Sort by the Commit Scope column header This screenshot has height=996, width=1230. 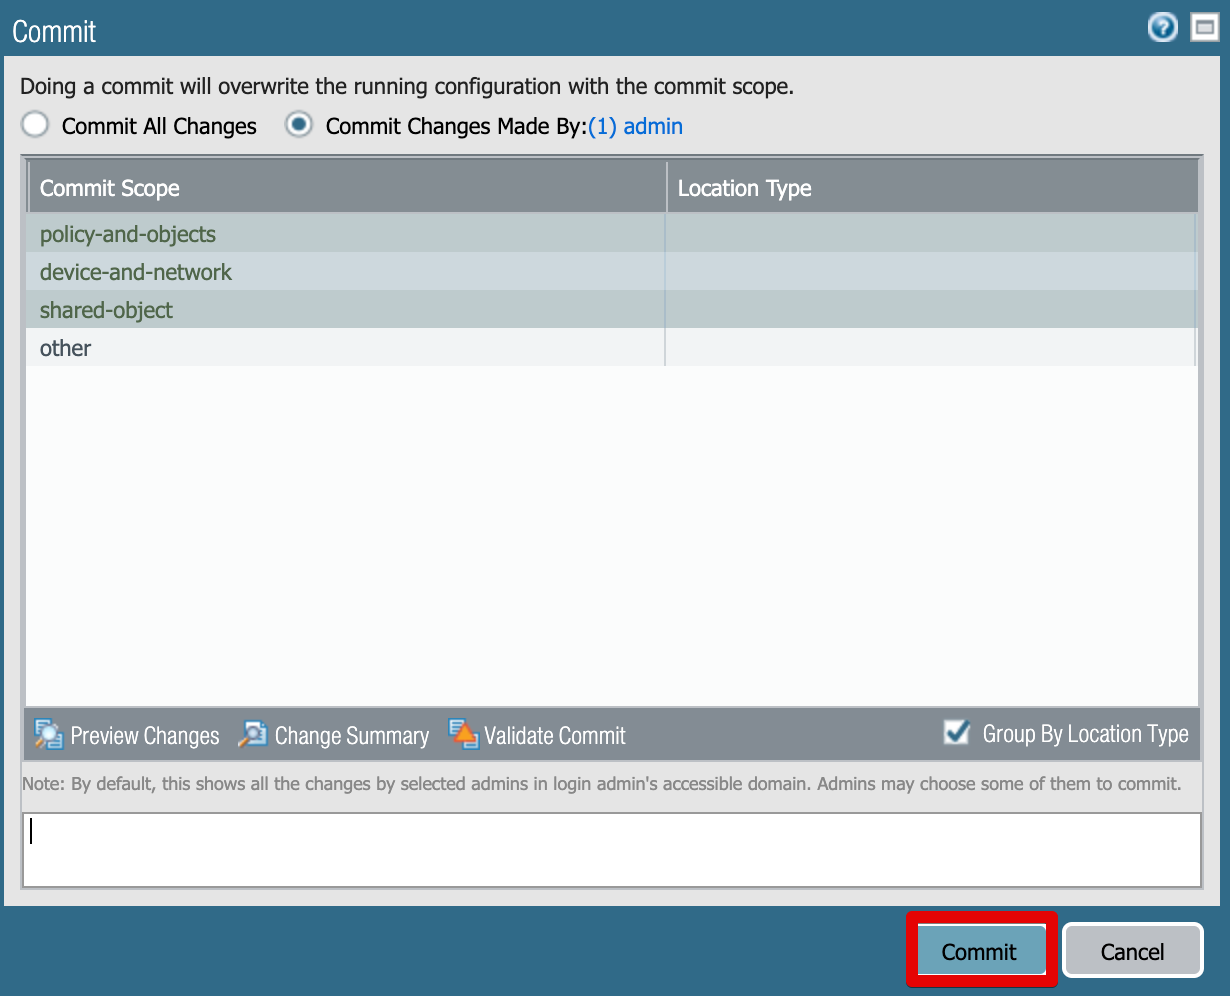pos(110,188)
